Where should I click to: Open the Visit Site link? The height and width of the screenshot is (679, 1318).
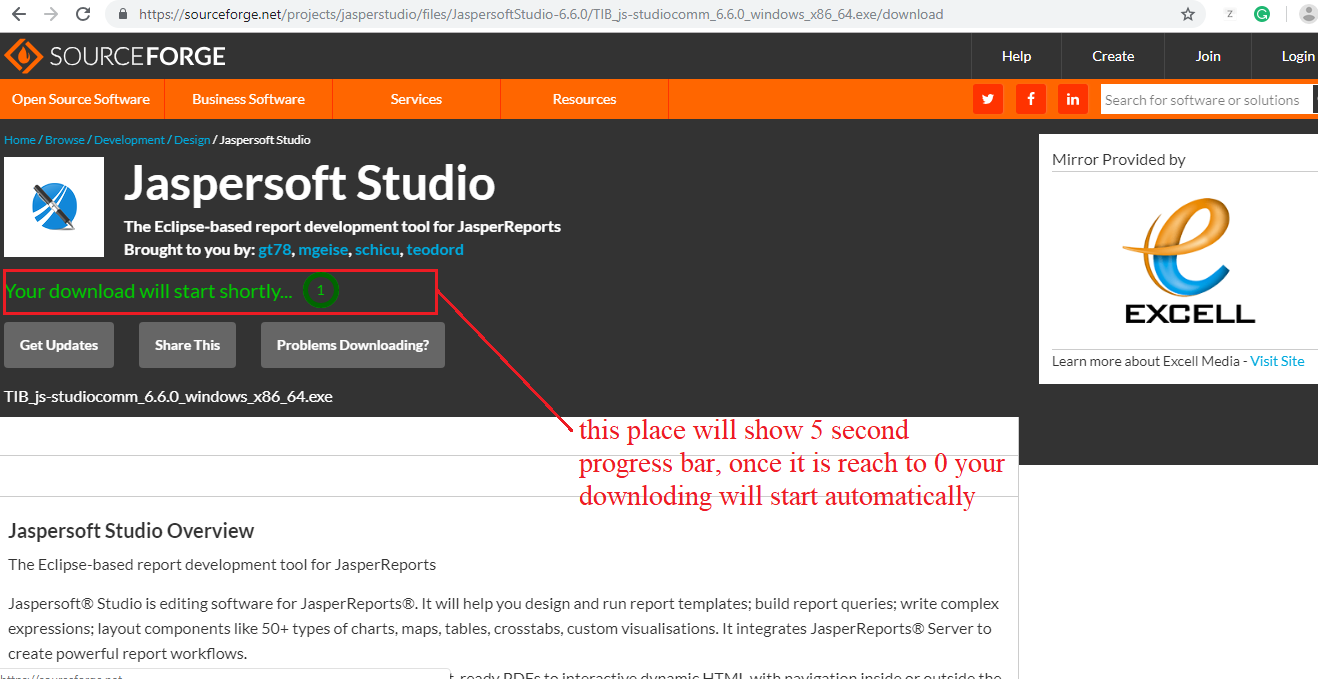[x=1277, y=361]
